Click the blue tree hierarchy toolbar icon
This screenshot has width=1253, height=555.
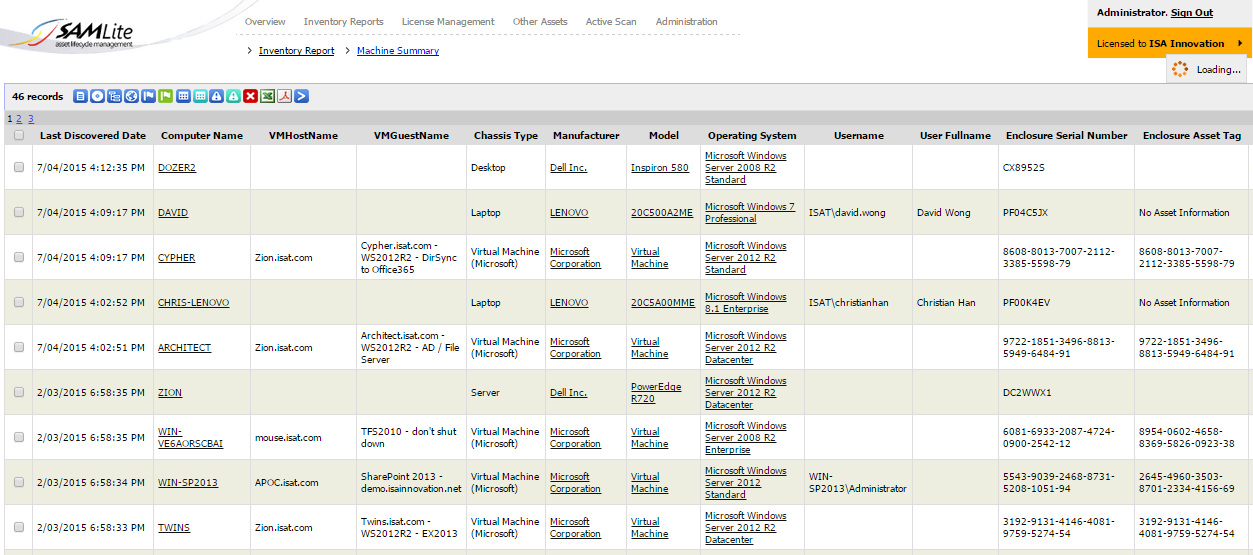114,96
